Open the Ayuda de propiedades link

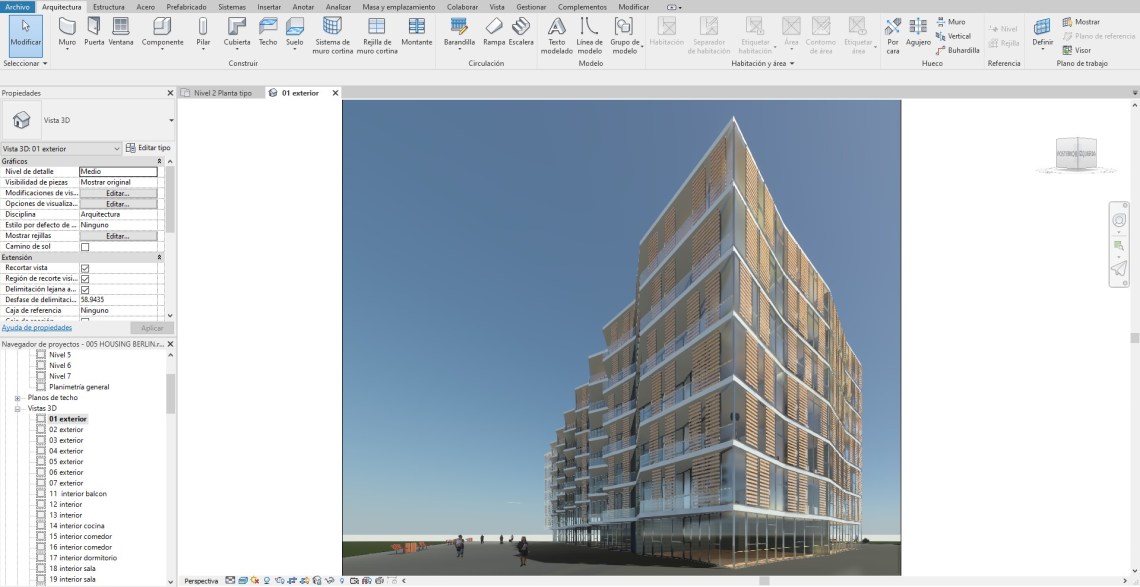[37, 327]
